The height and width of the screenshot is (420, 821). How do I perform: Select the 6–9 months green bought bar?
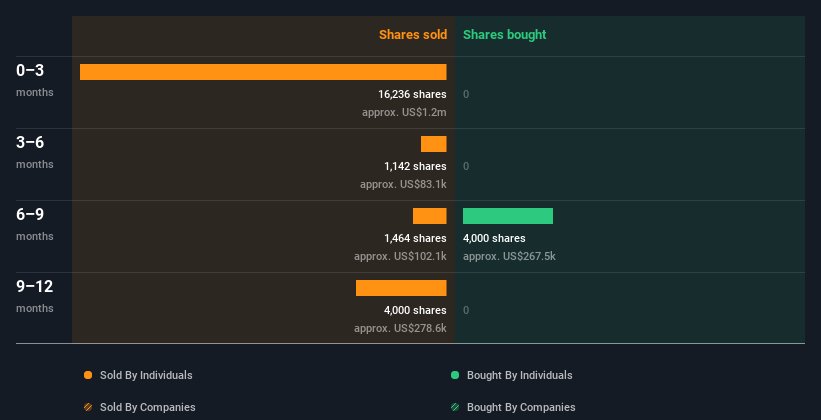click(x=508, y=216)
